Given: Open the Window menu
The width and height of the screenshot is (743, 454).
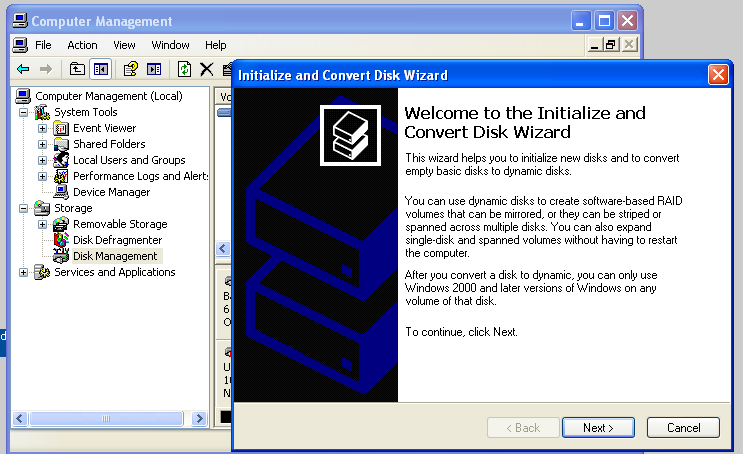Looking at the screenshot, I should (x=170, y=45).
